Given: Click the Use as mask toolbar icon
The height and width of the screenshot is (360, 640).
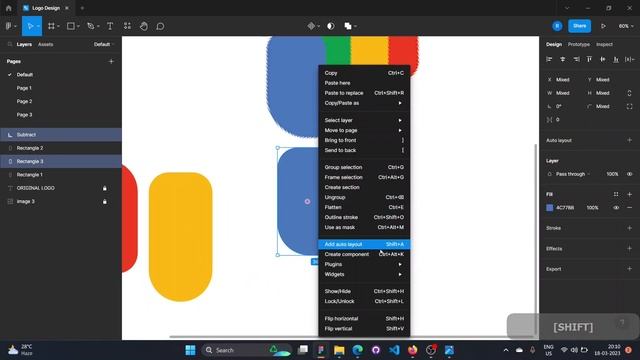Looking at the screenshot, I should click(331, 26).
